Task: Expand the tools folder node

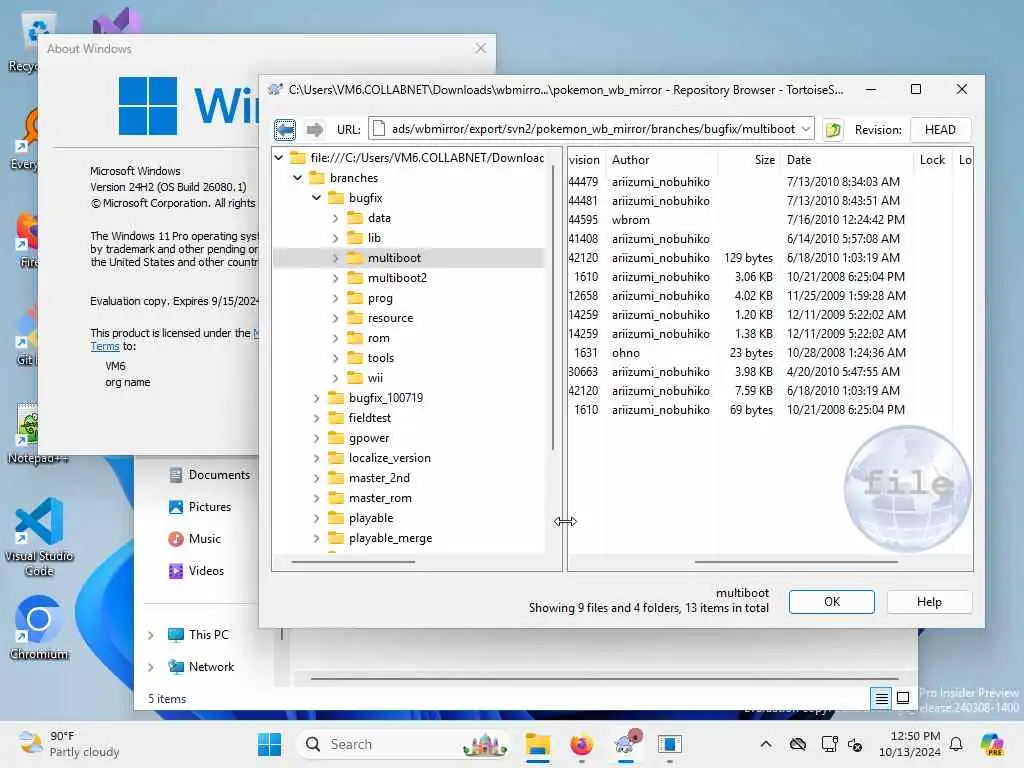Action: click(x=335, y=358)
